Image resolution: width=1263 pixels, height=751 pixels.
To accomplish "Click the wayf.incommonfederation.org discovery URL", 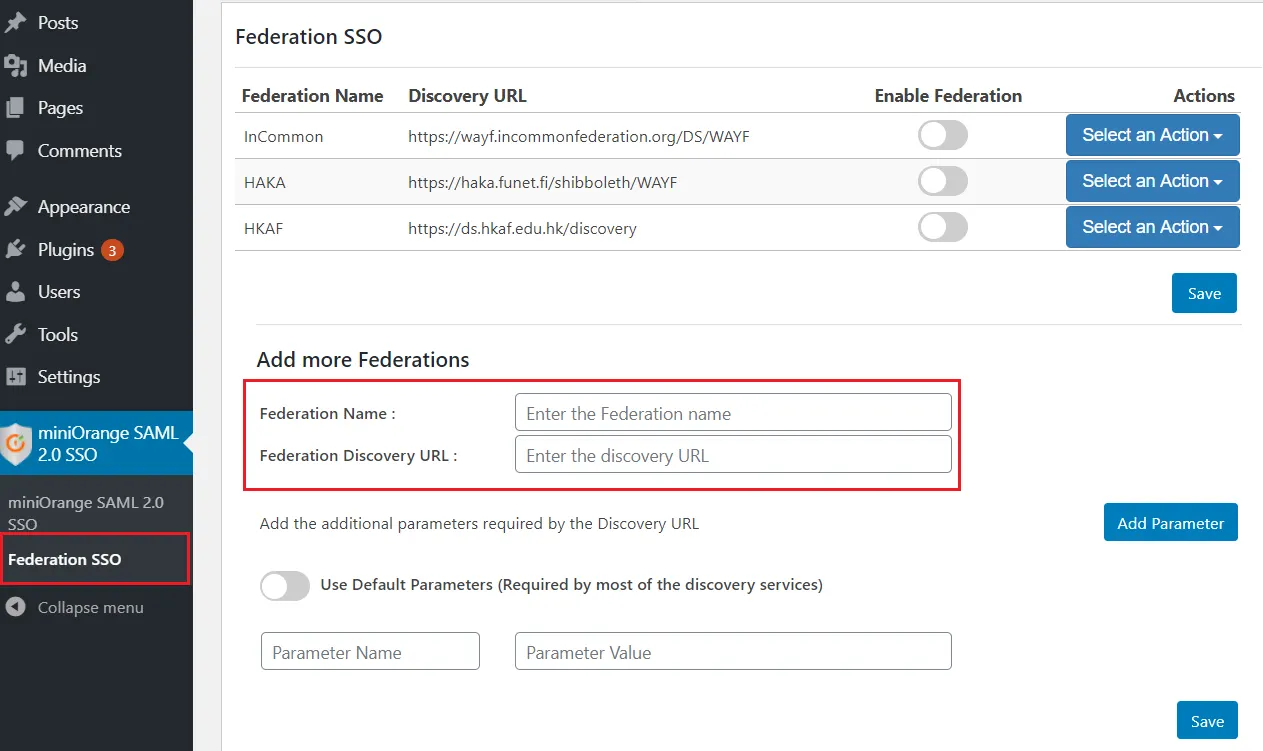I will [578, 136].
